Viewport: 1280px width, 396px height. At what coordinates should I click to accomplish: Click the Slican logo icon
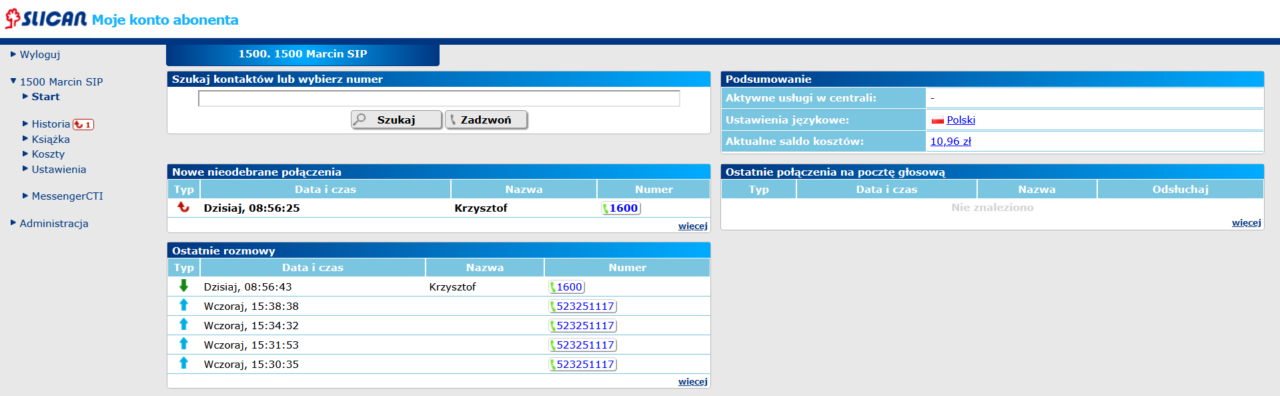[x=13, y=19]
